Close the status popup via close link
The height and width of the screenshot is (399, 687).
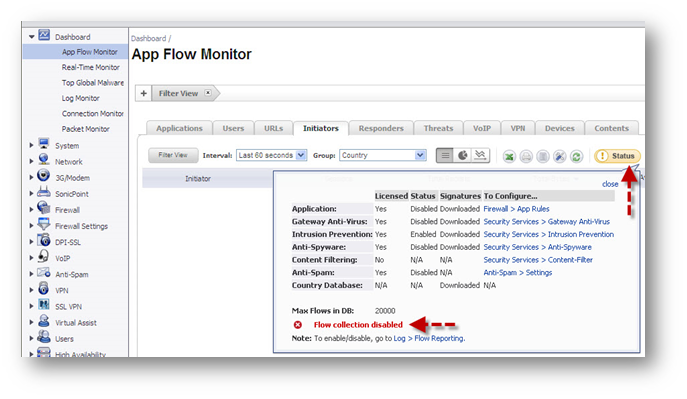[610, 184]
